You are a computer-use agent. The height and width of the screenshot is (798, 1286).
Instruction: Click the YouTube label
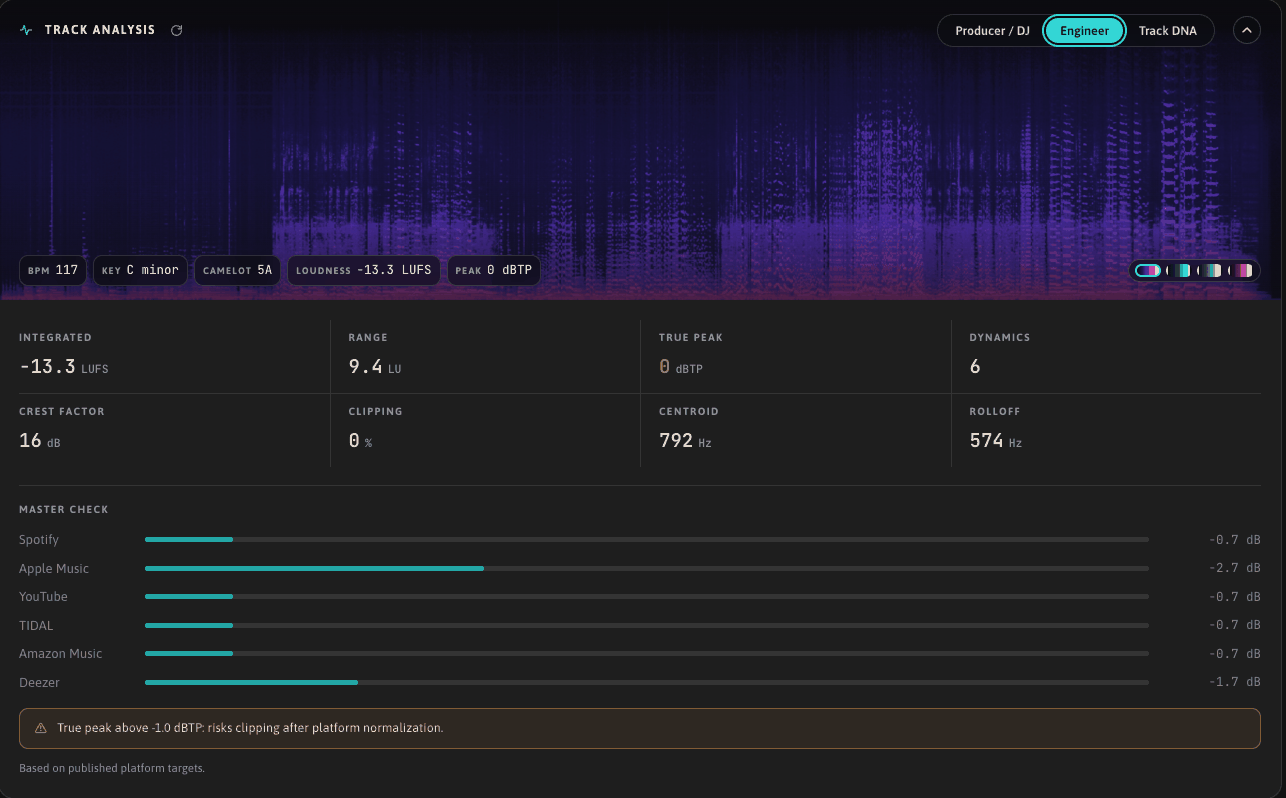pos(43,597)
